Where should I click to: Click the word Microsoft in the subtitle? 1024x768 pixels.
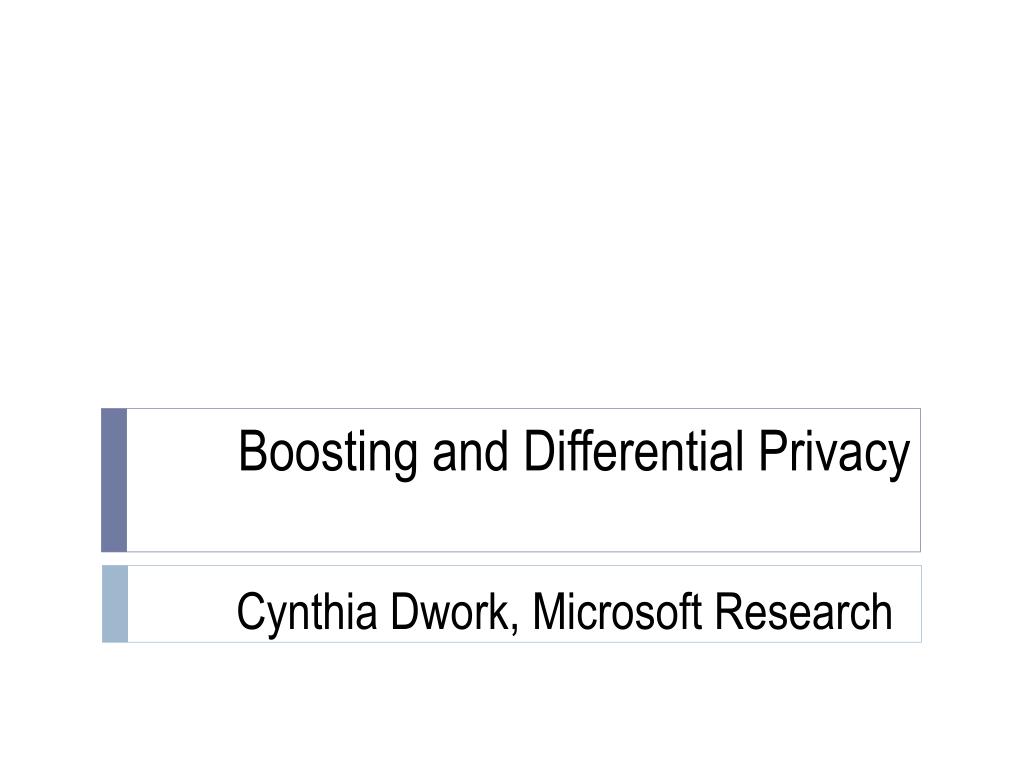pos(616,611)
